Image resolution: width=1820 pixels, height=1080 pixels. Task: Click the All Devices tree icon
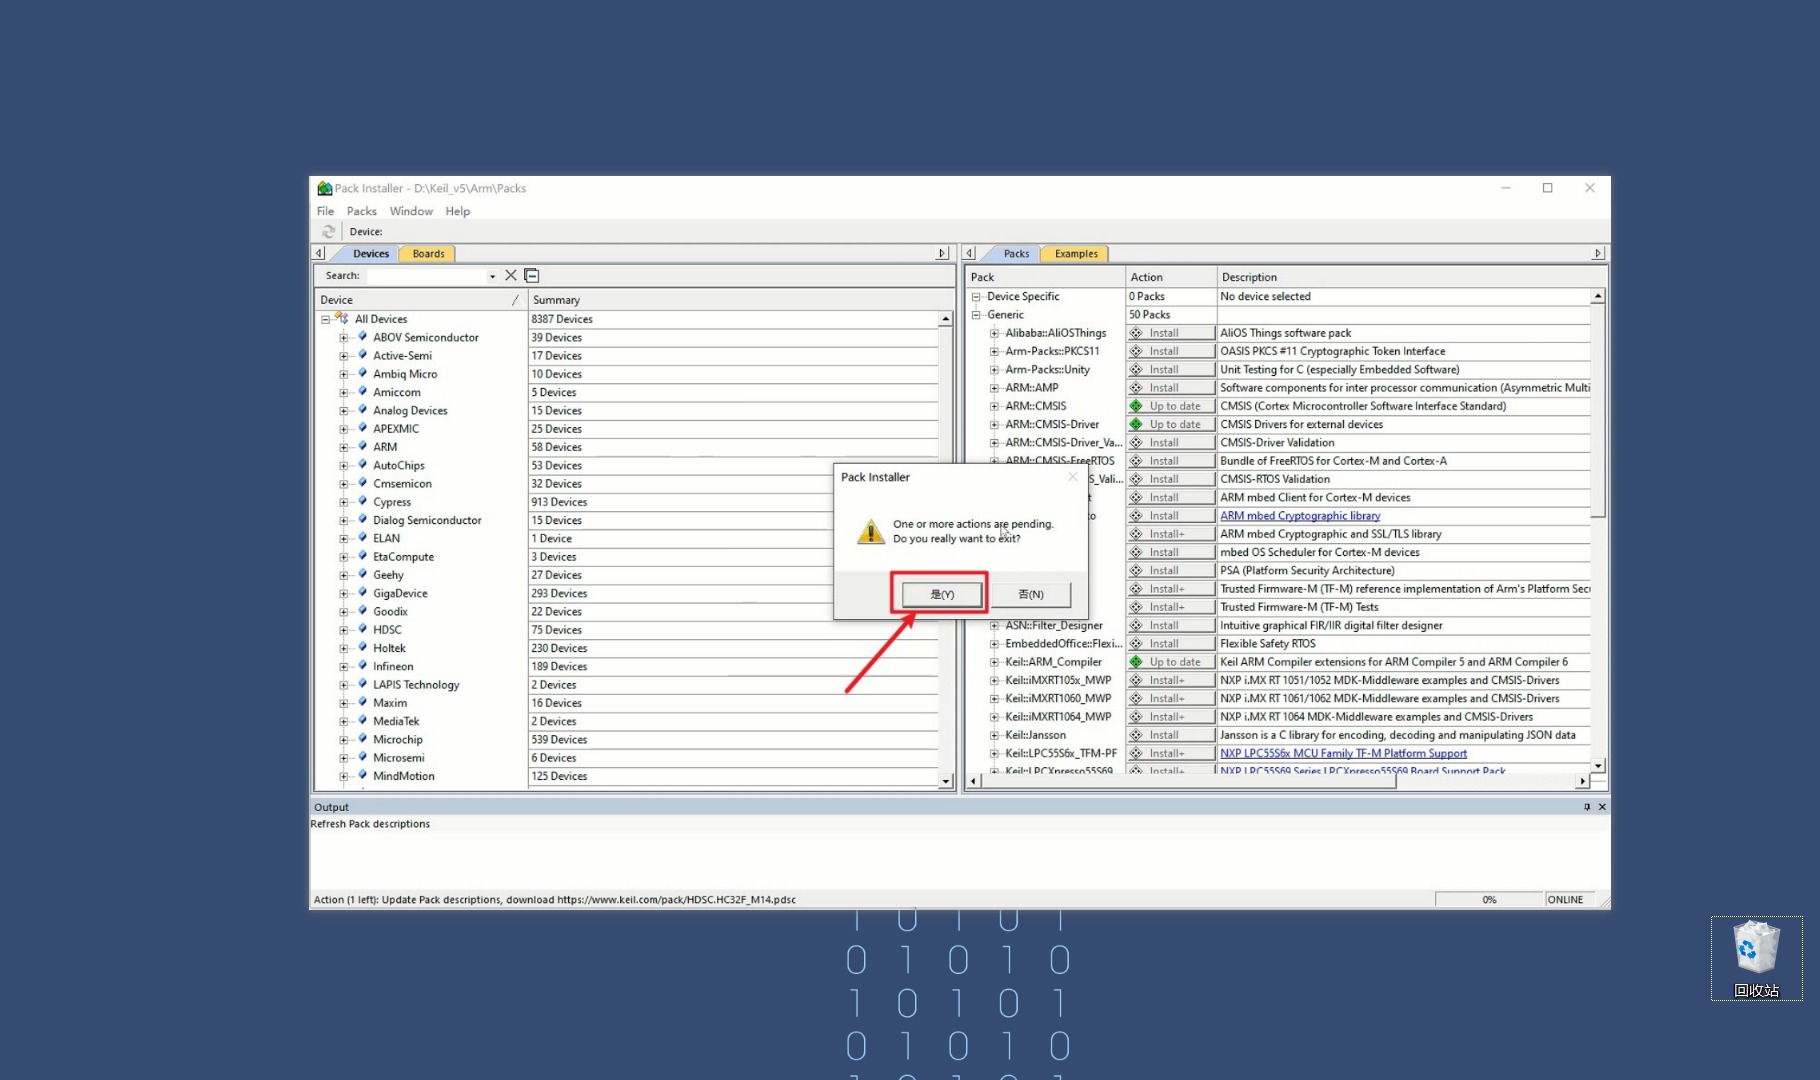pyautogui.click(x=342, y=318)
